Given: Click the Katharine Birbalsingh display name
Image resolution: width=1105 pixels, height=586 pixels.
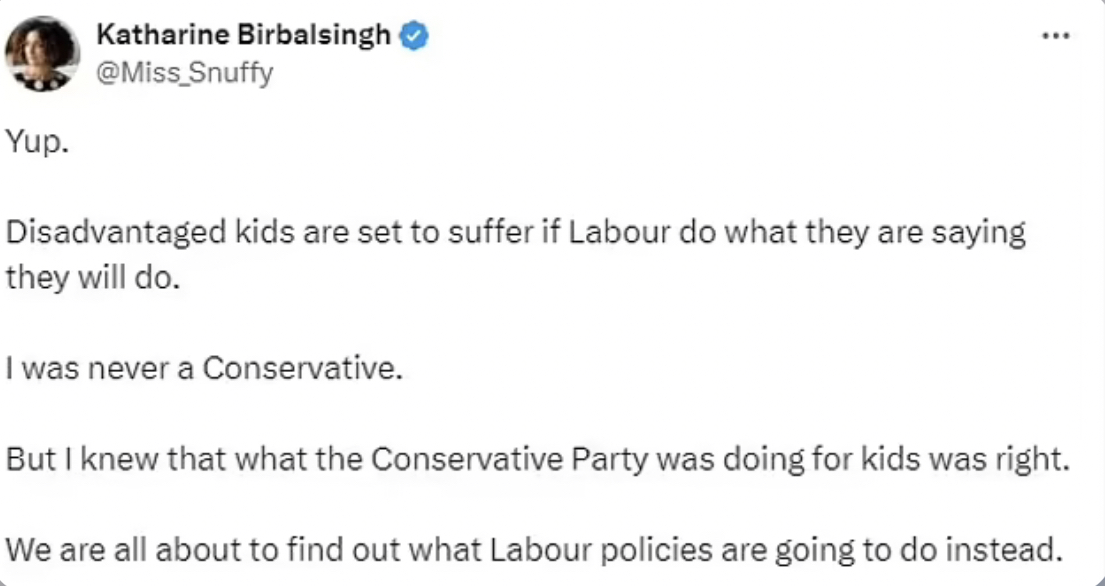Looking at the screenshot, I should coord(244,36).
